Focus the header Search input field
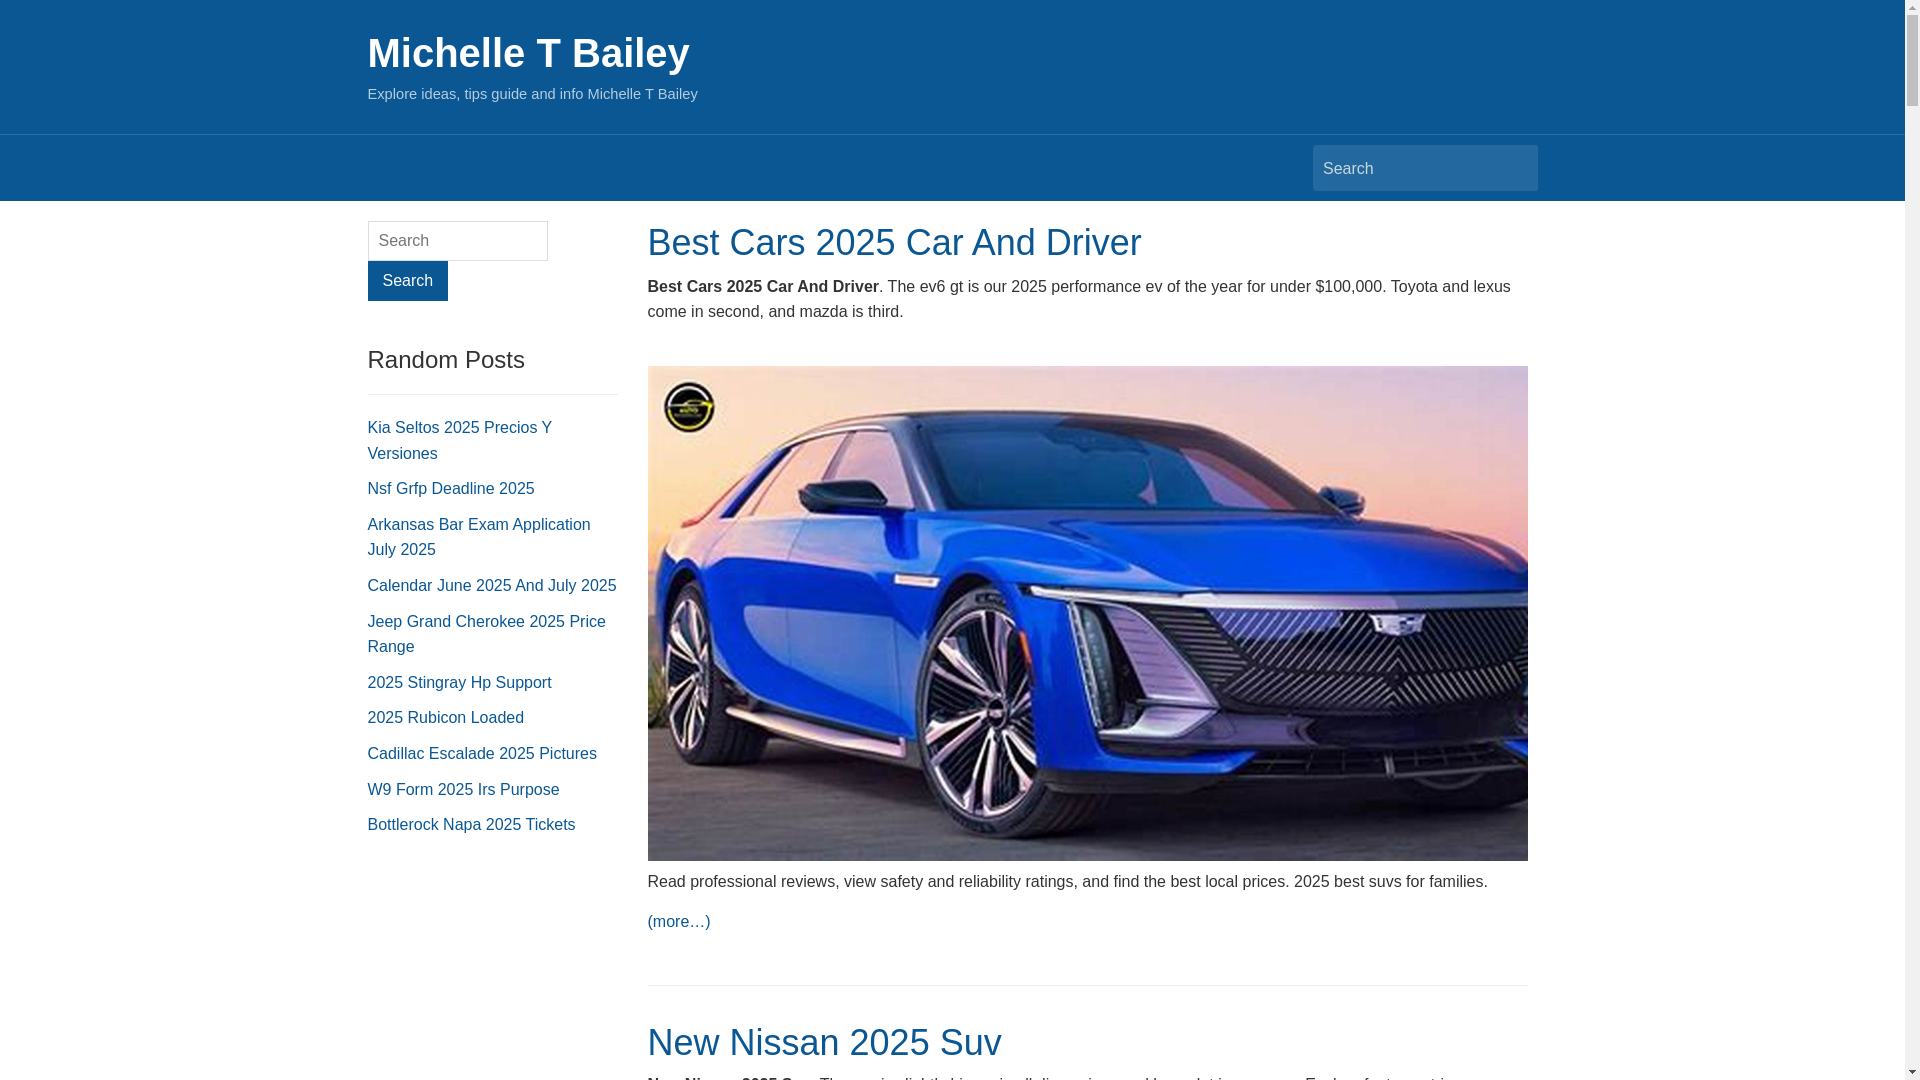 [1424, 168]
